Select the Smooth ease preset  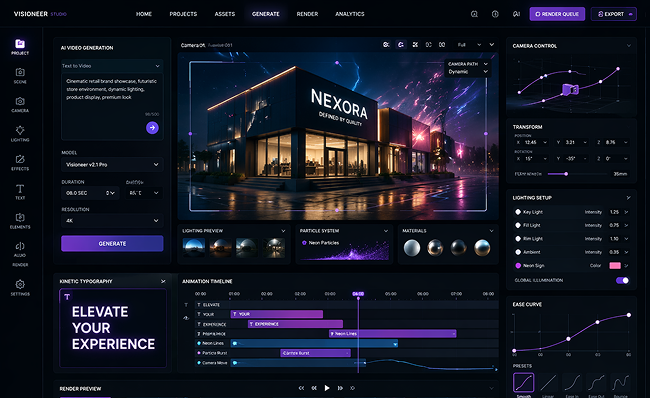(524, 382)
